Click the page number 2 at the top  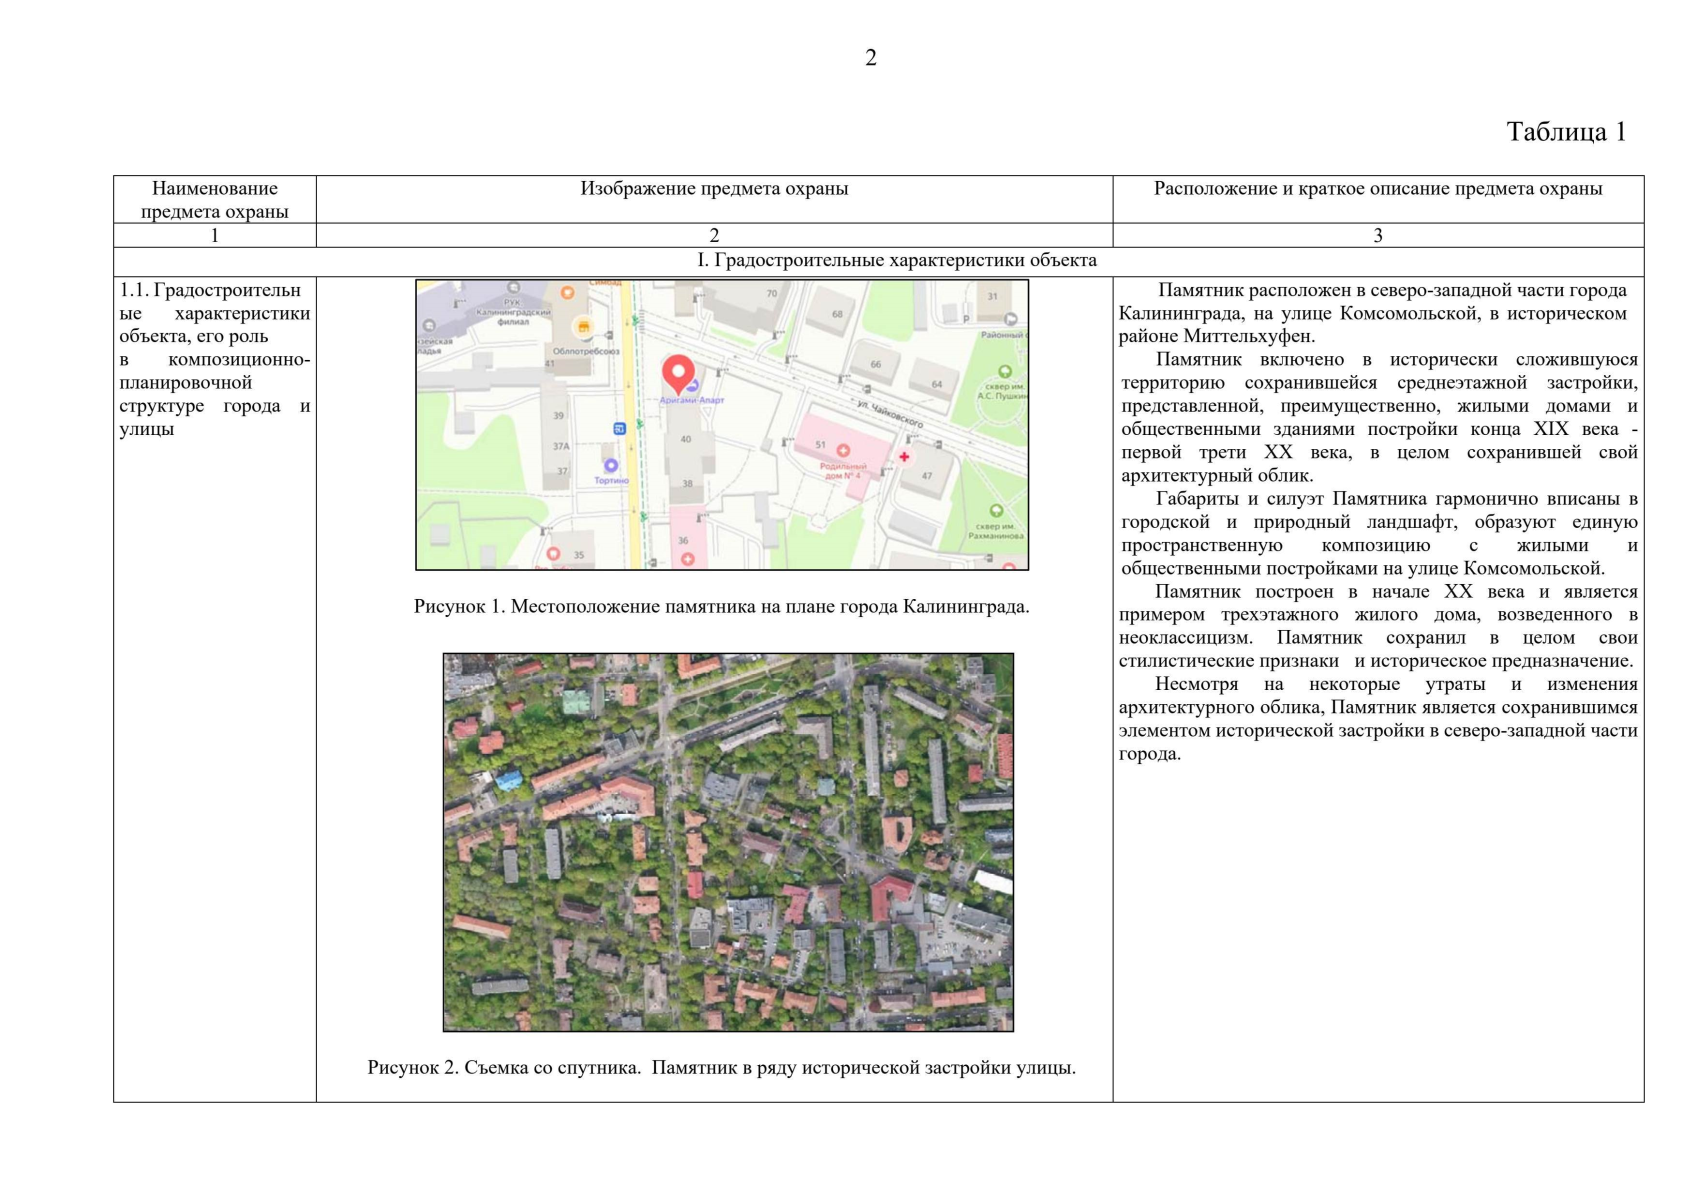[871, 58]
